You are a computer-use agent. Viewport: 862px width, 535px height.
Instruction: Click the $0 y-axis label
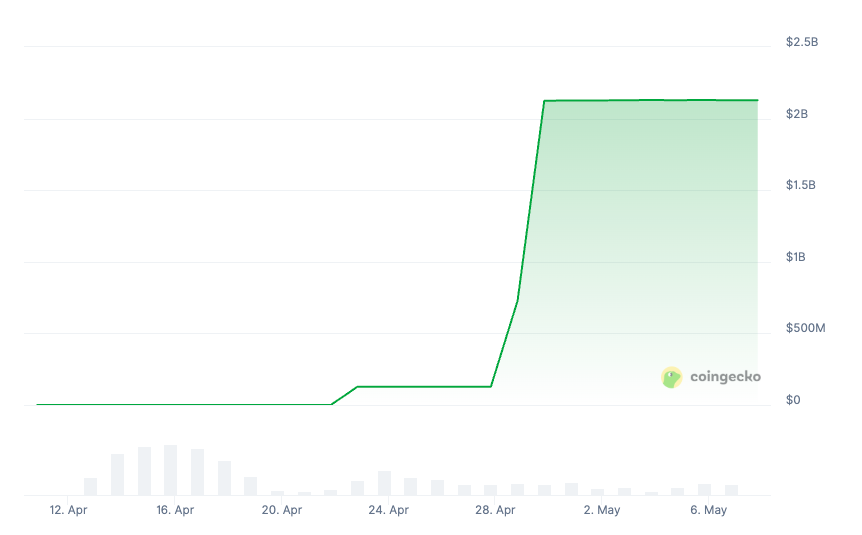[x=793, y=401]
